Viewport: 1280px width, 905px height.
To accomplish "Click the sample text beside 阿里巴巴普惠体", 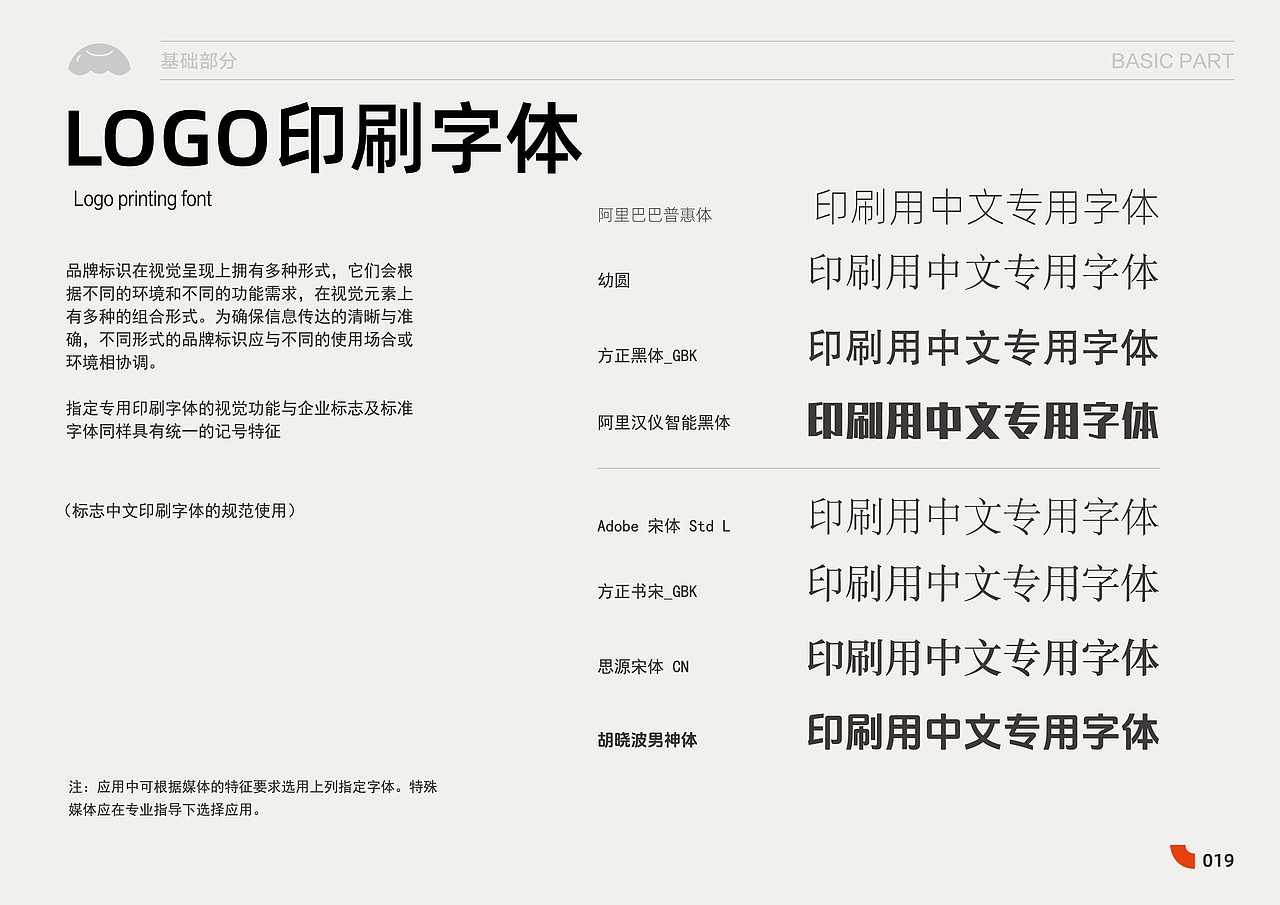I will (987, 207).
